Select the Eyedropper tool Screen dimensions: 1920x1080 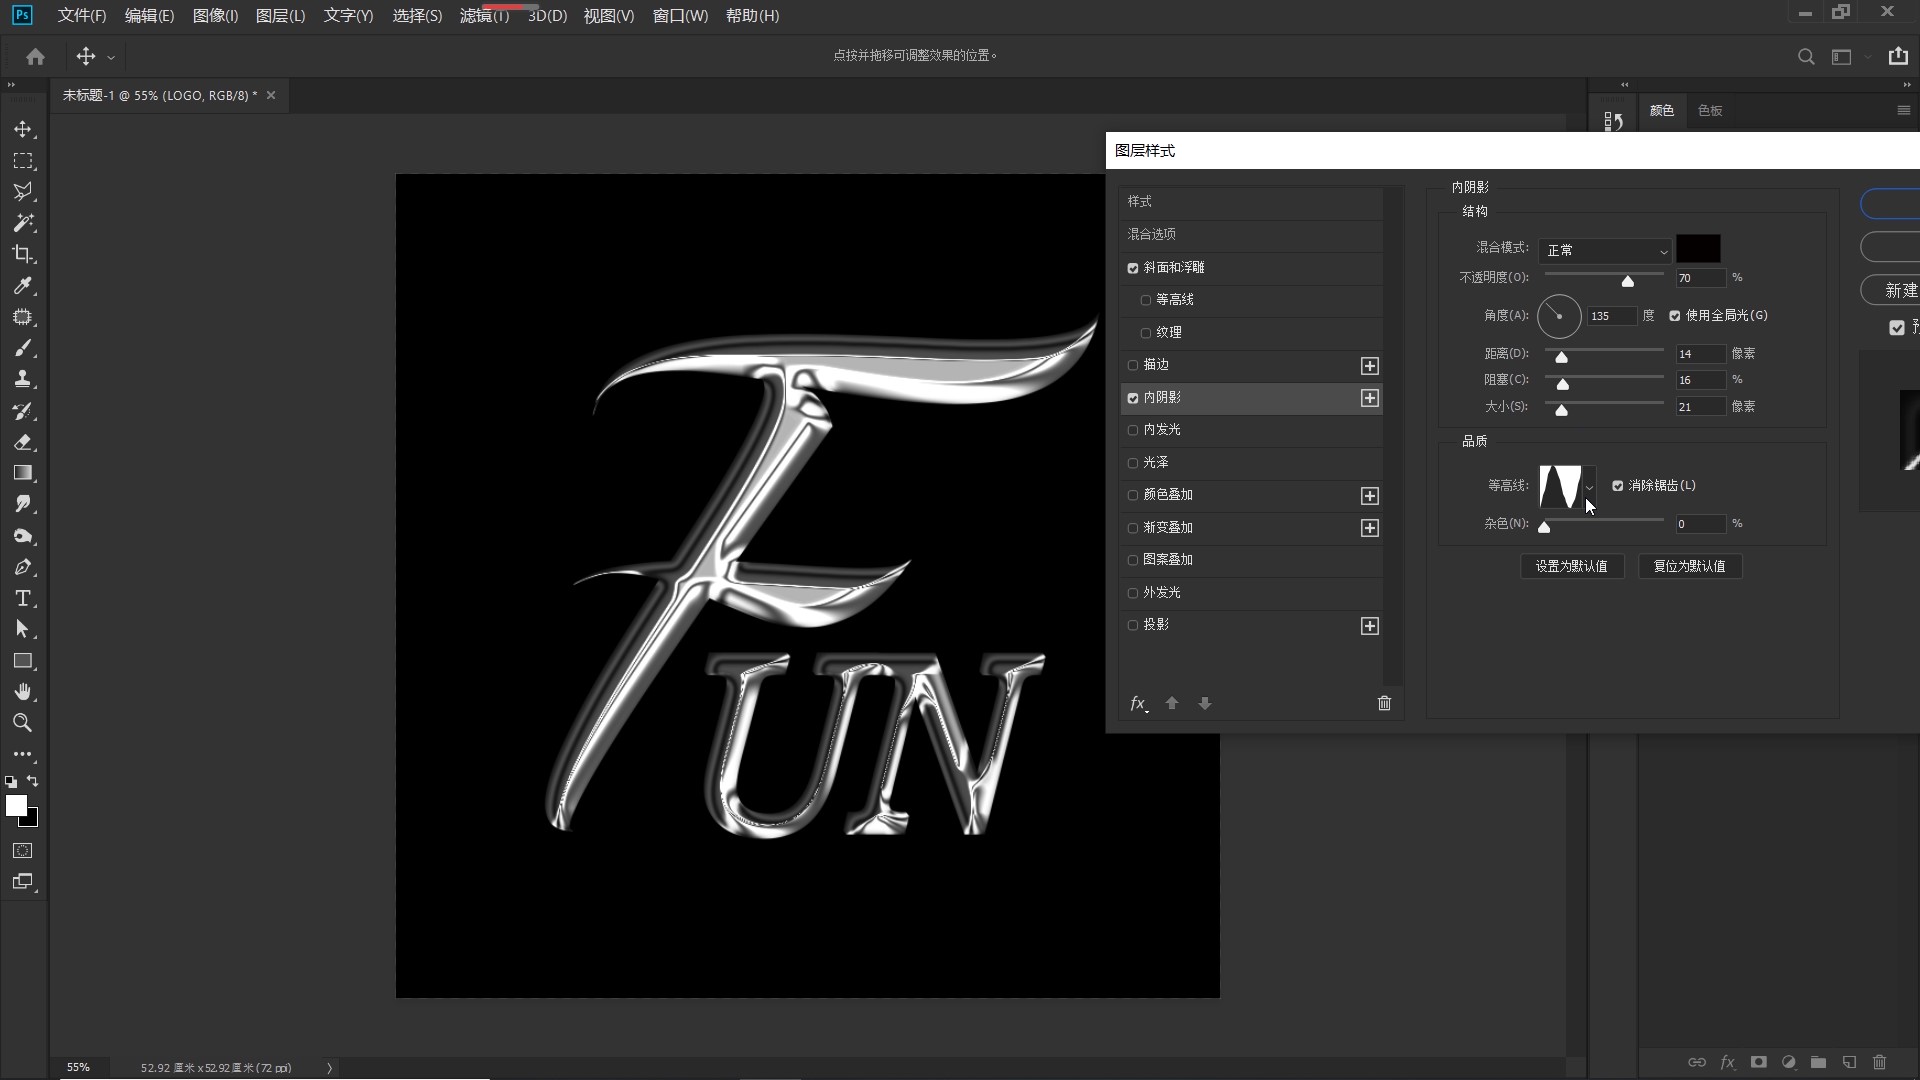pos(22,286)
